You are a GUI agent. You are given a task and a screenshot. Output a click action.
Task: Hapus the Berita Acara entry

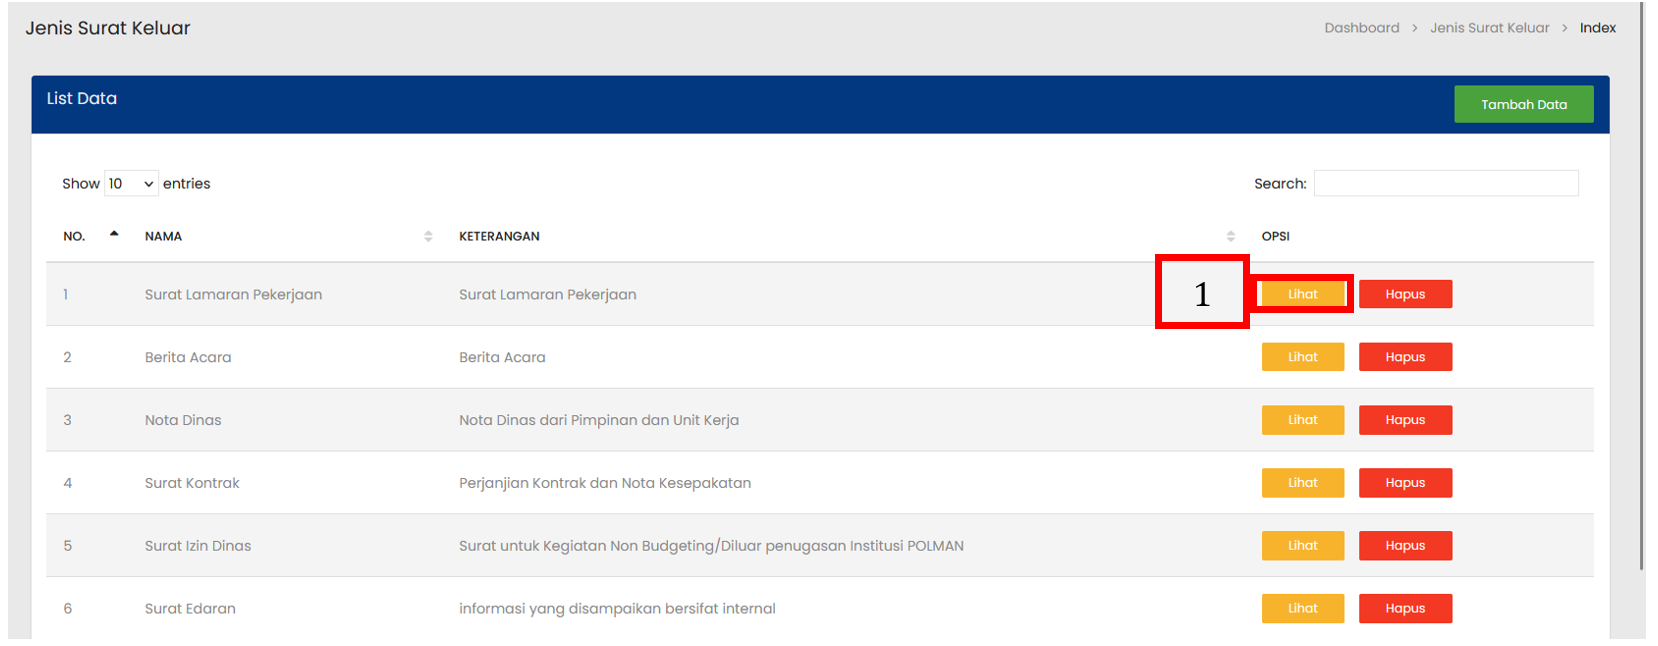click(1405, 357)
